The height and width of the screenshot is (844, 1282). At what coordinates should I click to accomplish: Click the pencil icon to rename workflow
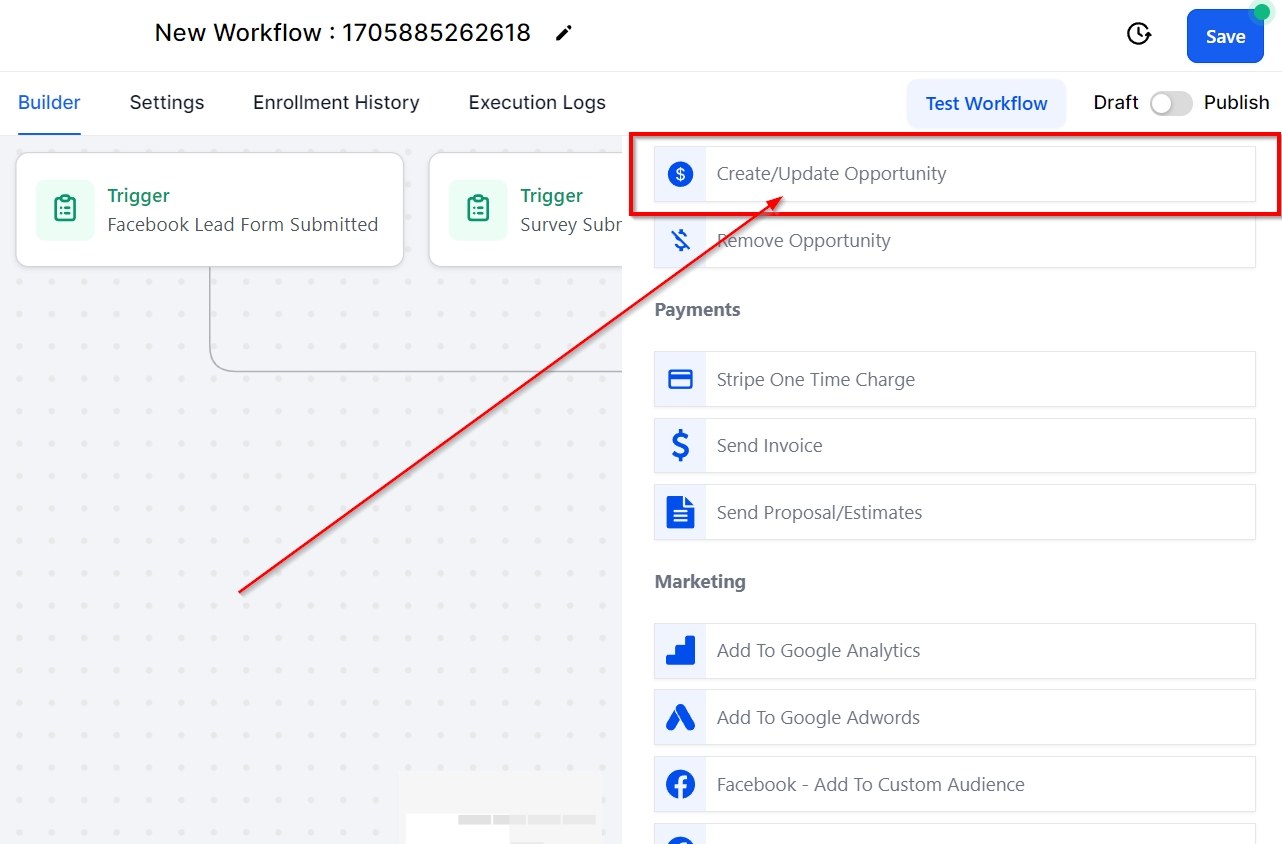pos(564,33)
